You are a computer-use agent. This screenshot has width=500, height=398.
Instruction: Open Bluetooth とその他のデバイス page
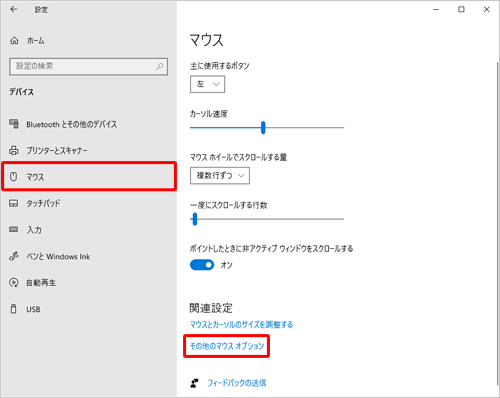coord(72,124)
